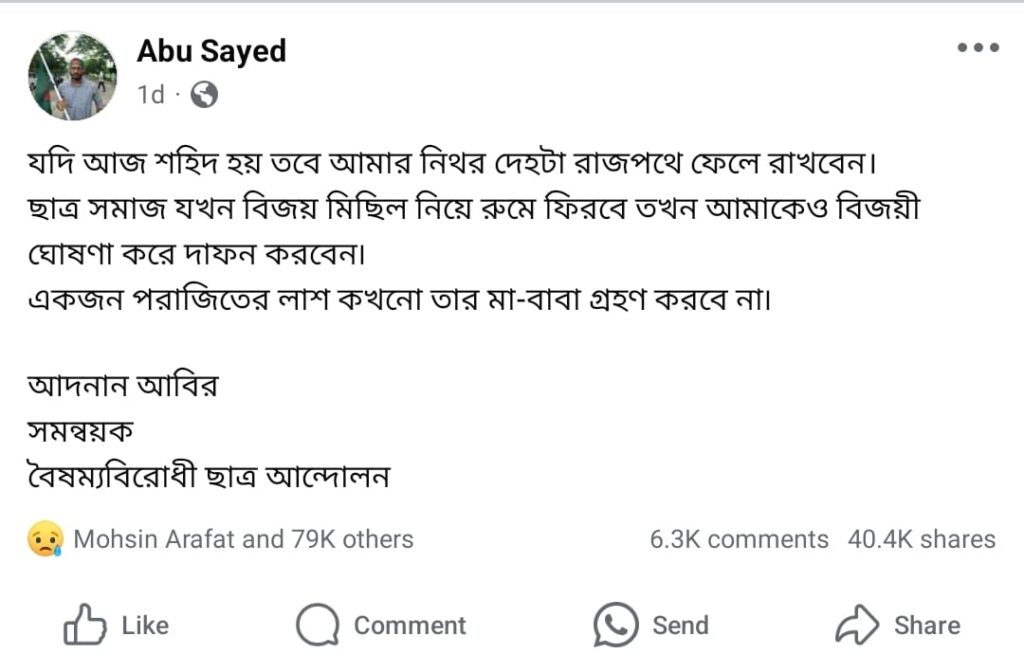The width and height of the screenshot is (1024, 672).
Task: Click the globe public audience icon
Action: (x=204, y=95)
